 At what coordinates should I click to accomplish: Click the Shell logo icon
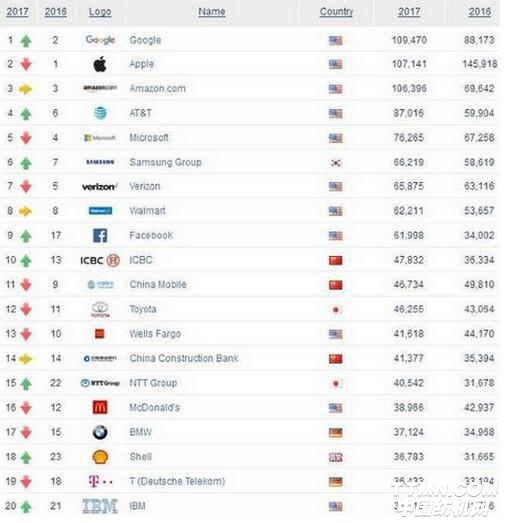click(100, 457)
